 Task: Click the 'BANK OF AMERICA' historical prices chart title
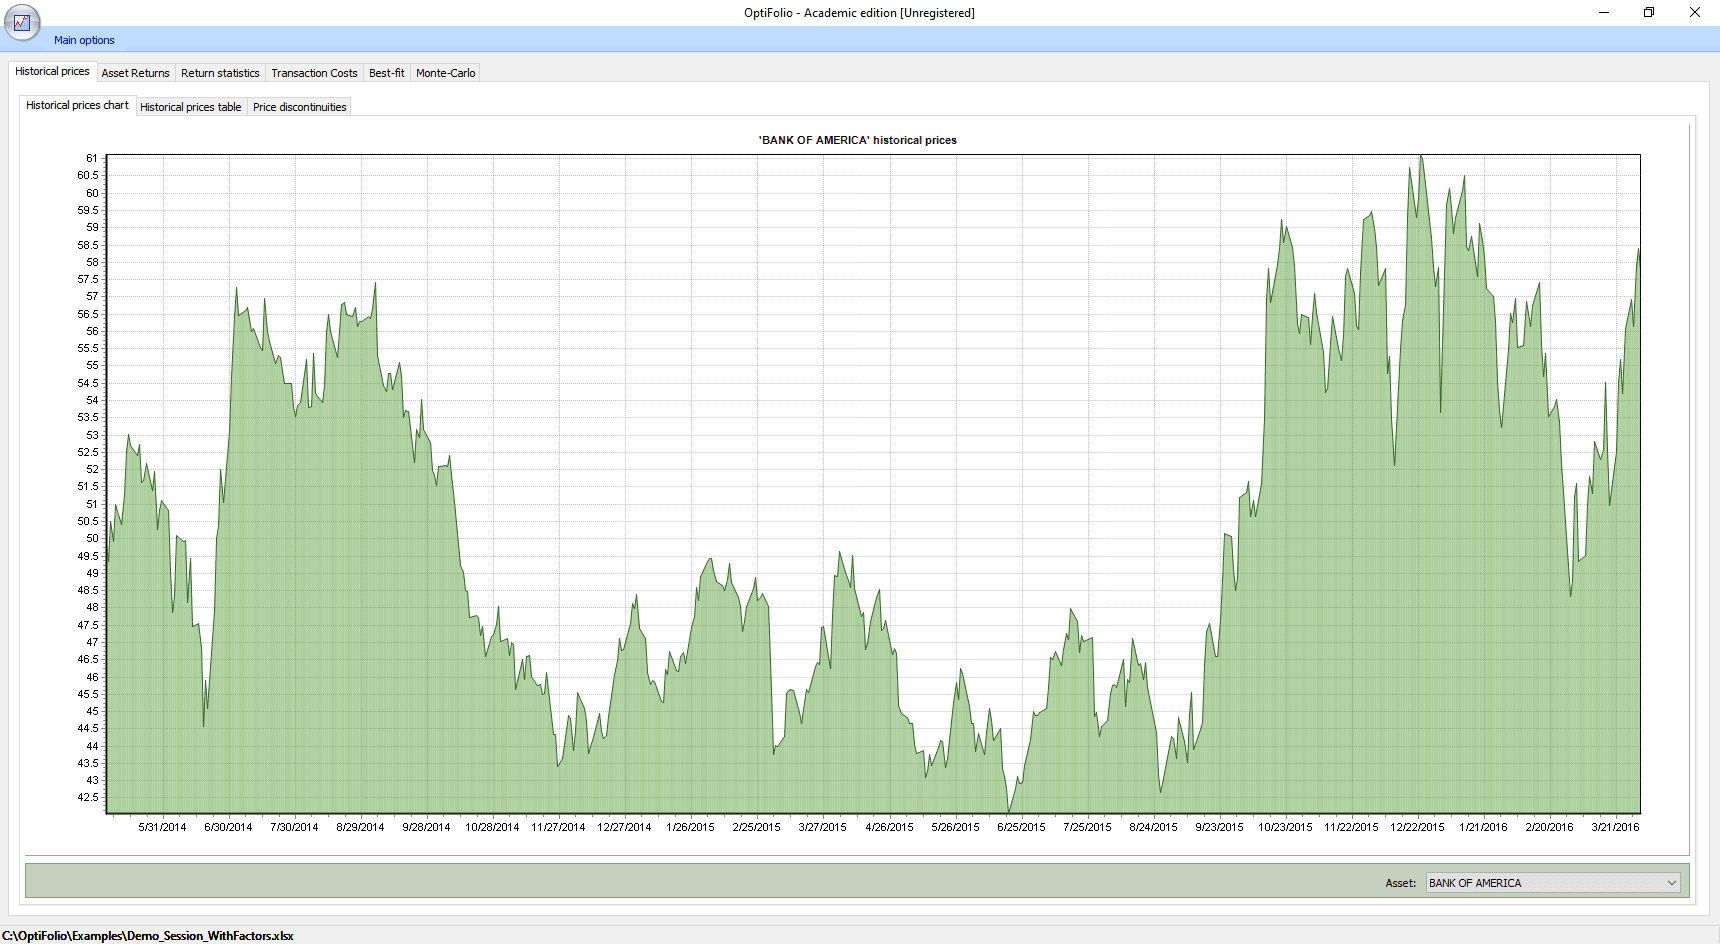pyautogui.click(x=858, y=140)
